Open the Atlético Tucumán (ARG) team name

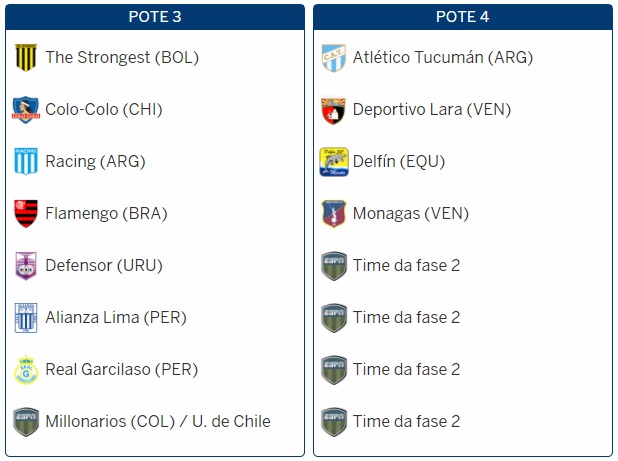point(442,57)
